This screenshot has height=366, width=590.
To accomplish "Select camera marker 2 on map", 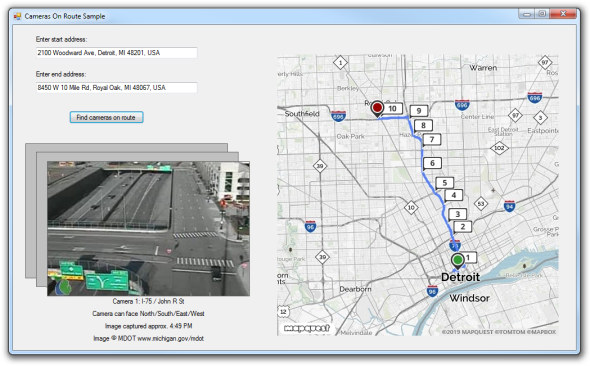I will click(x=462, y=227).
